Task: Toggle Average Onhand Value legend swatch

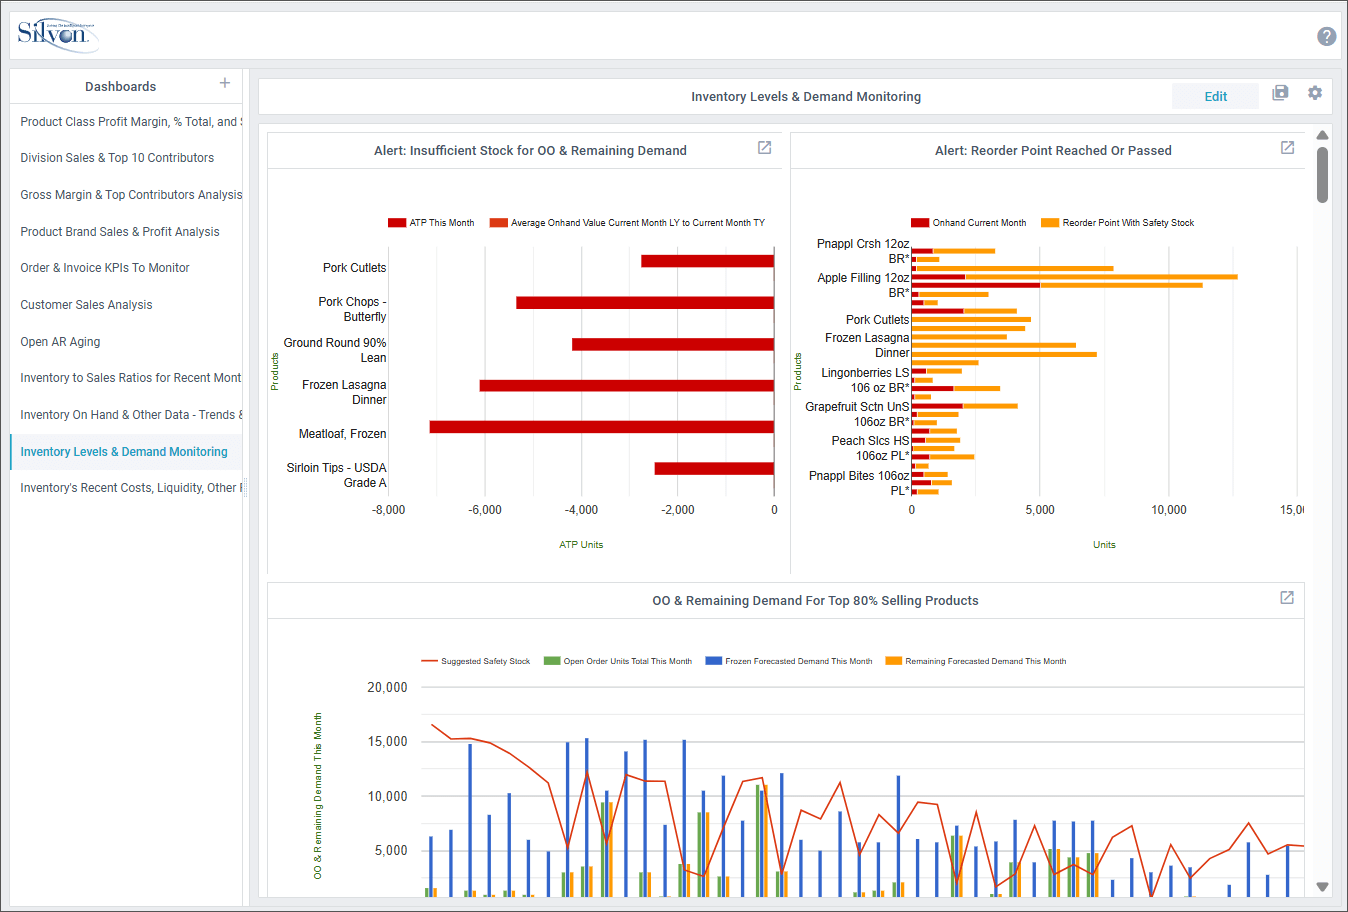Action: [x=498, y=223]
